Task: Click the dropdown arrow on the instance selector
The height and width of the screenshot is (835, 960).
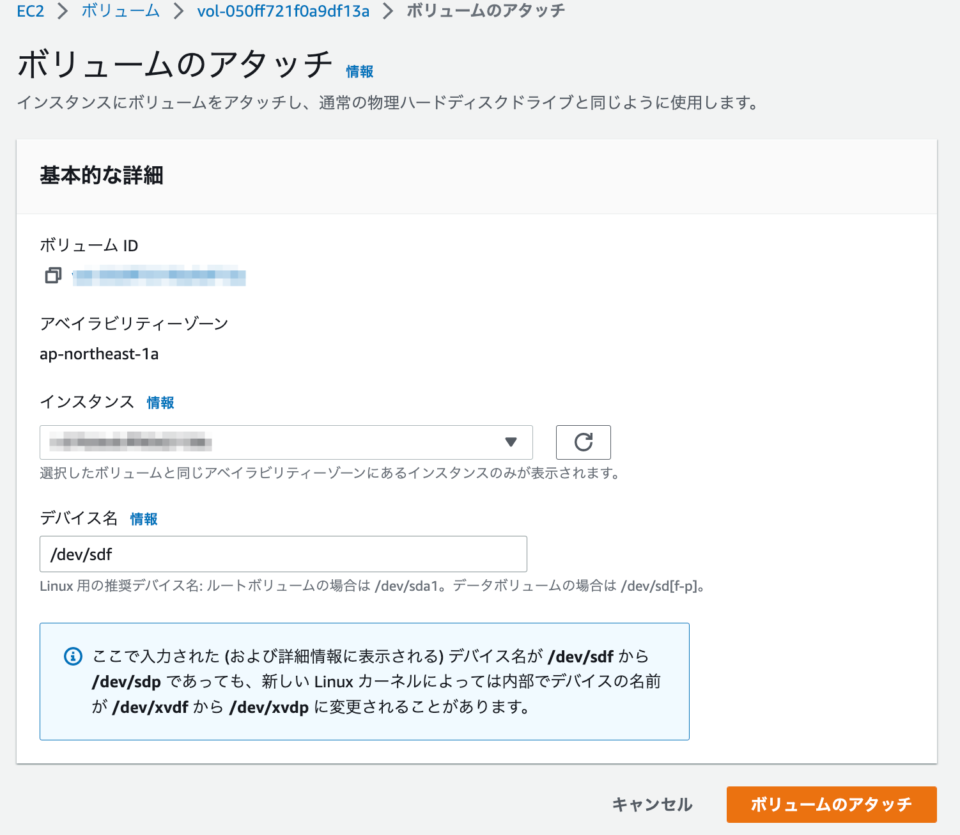Action: 513,442
